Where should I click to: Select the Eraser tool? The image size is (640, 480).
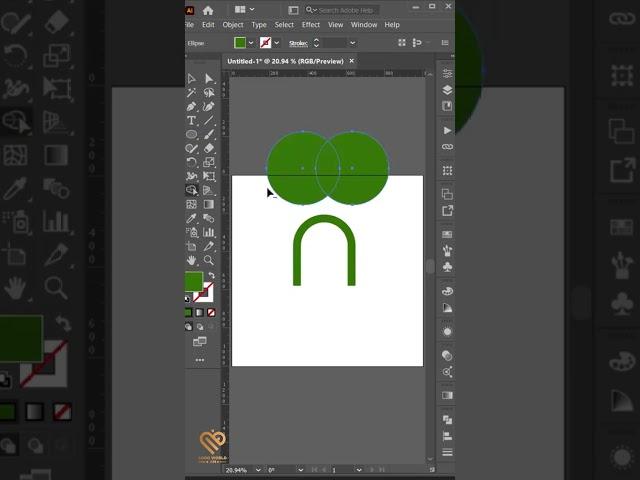click(209, 148)
